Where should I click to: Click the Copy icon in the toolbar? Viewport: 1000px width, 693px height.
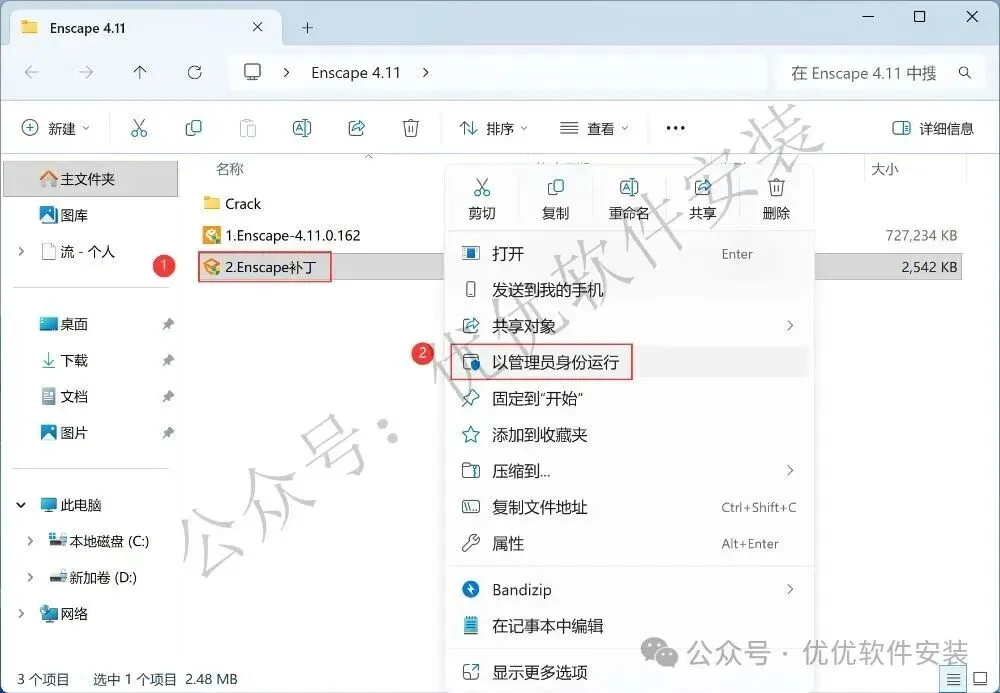[193, 128]
